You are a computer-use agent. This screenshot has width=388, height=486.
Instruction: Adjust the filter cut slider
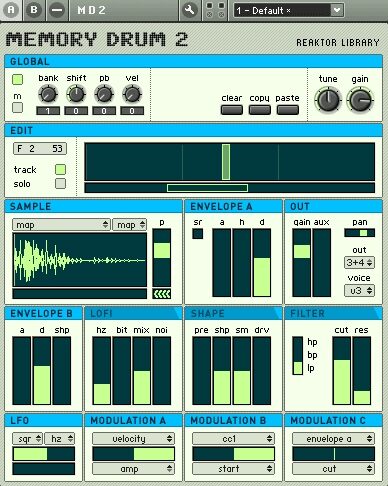click(342, 370)
